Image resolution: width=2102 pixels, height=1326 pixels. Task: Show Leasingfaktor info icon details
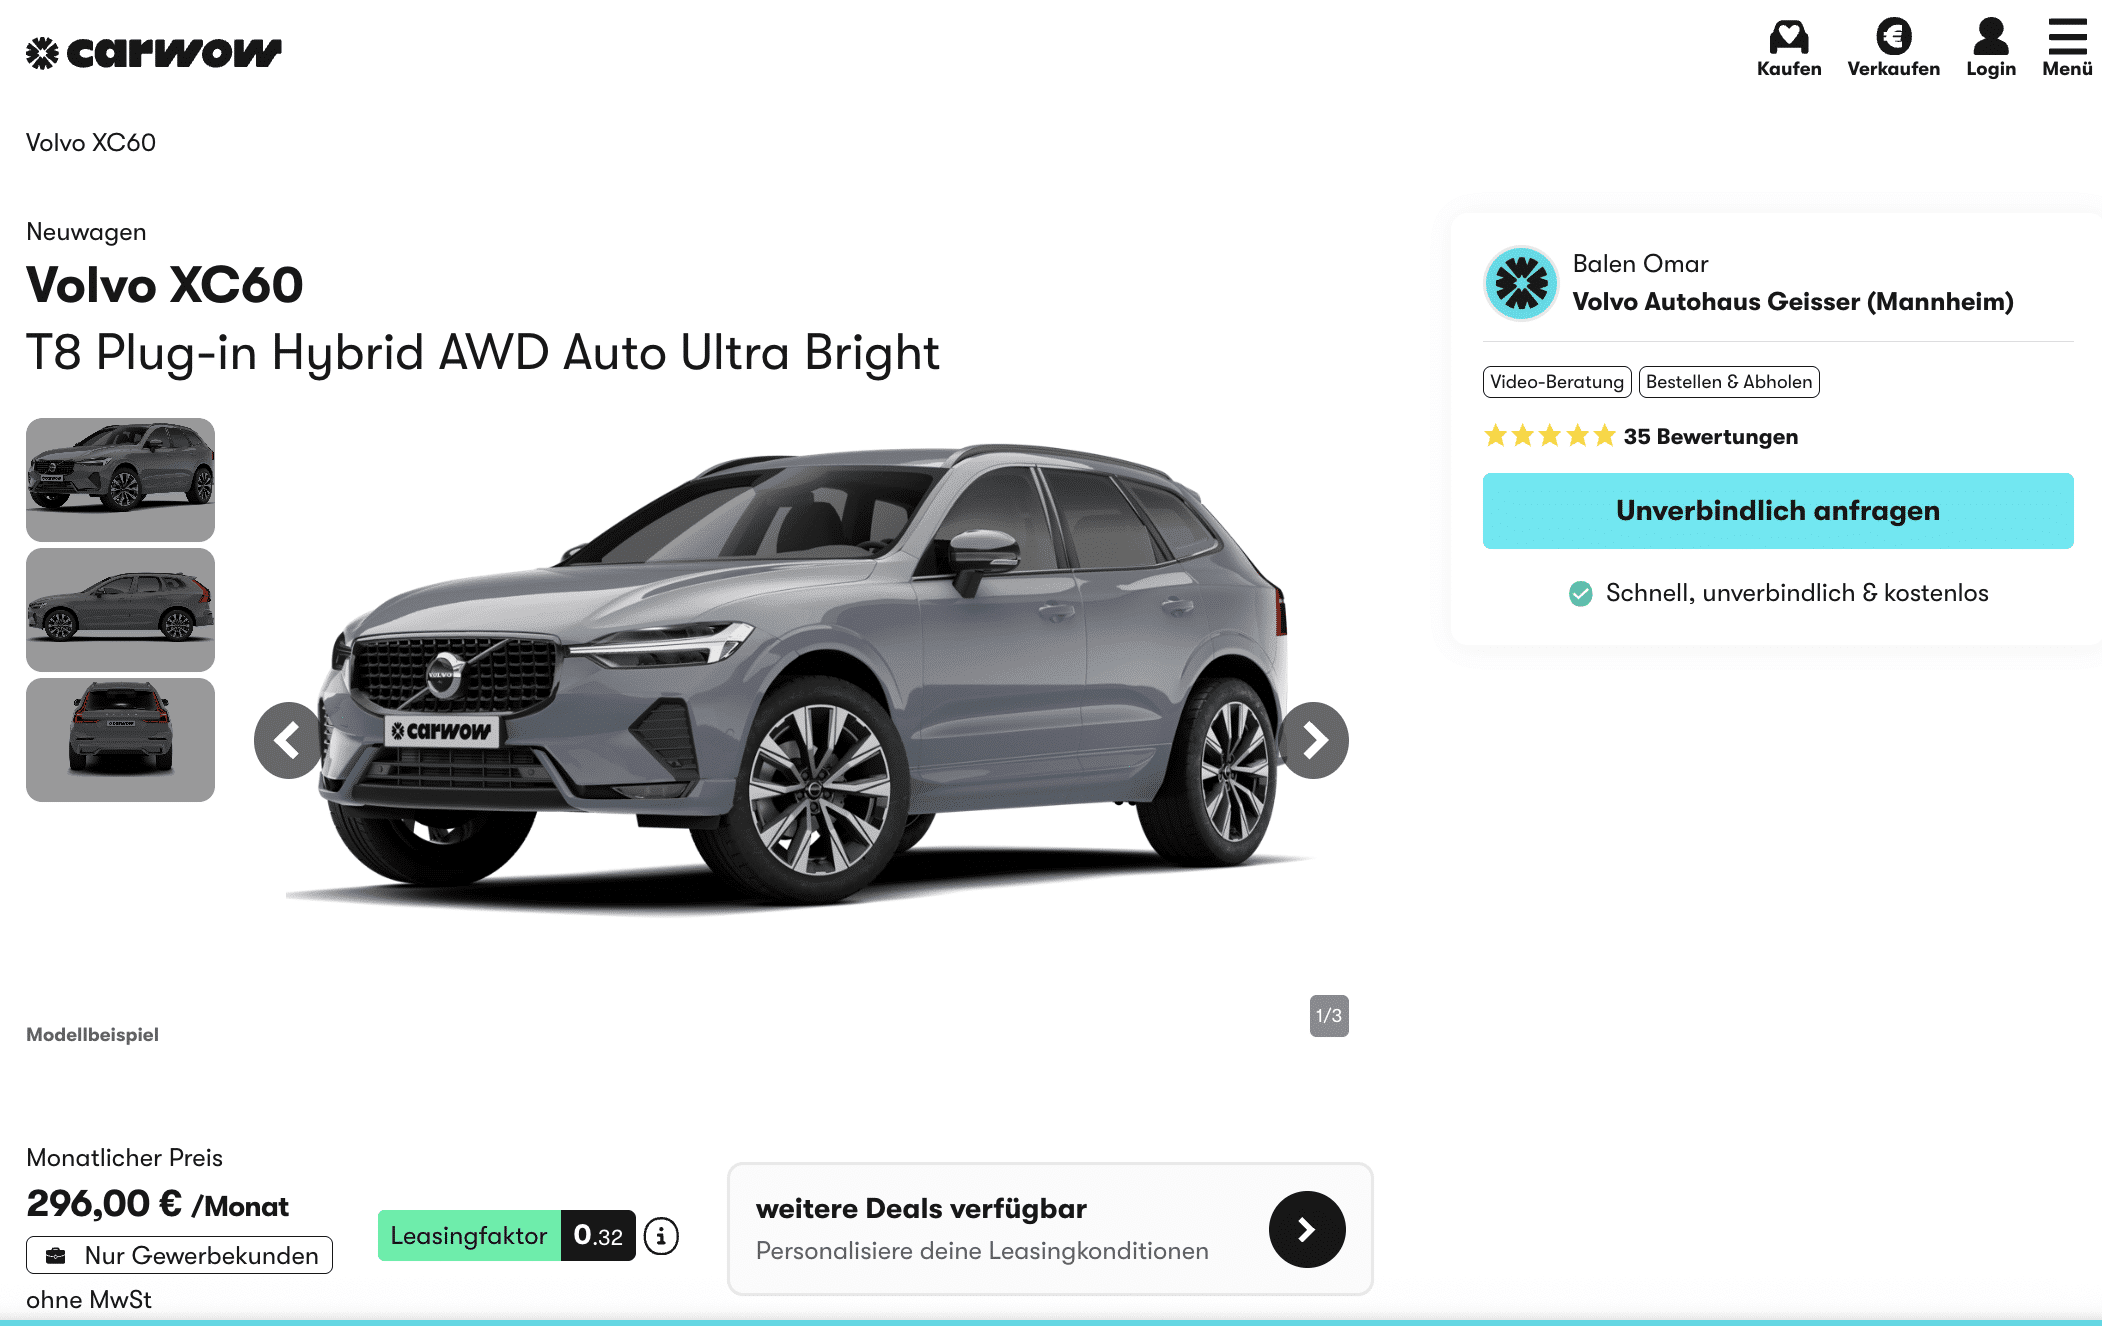tap(661, 1236)
